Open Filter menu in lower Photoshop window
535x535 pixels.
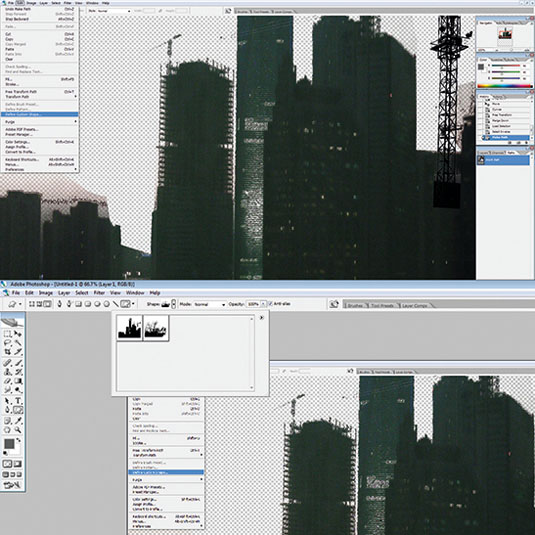[x=99, y=293]
